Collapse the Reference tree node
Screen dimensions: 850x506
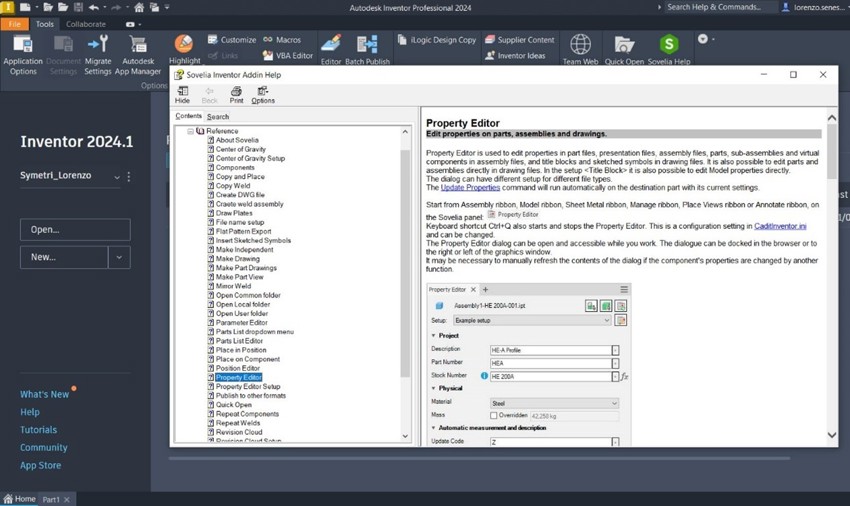[x=190, y=131]
